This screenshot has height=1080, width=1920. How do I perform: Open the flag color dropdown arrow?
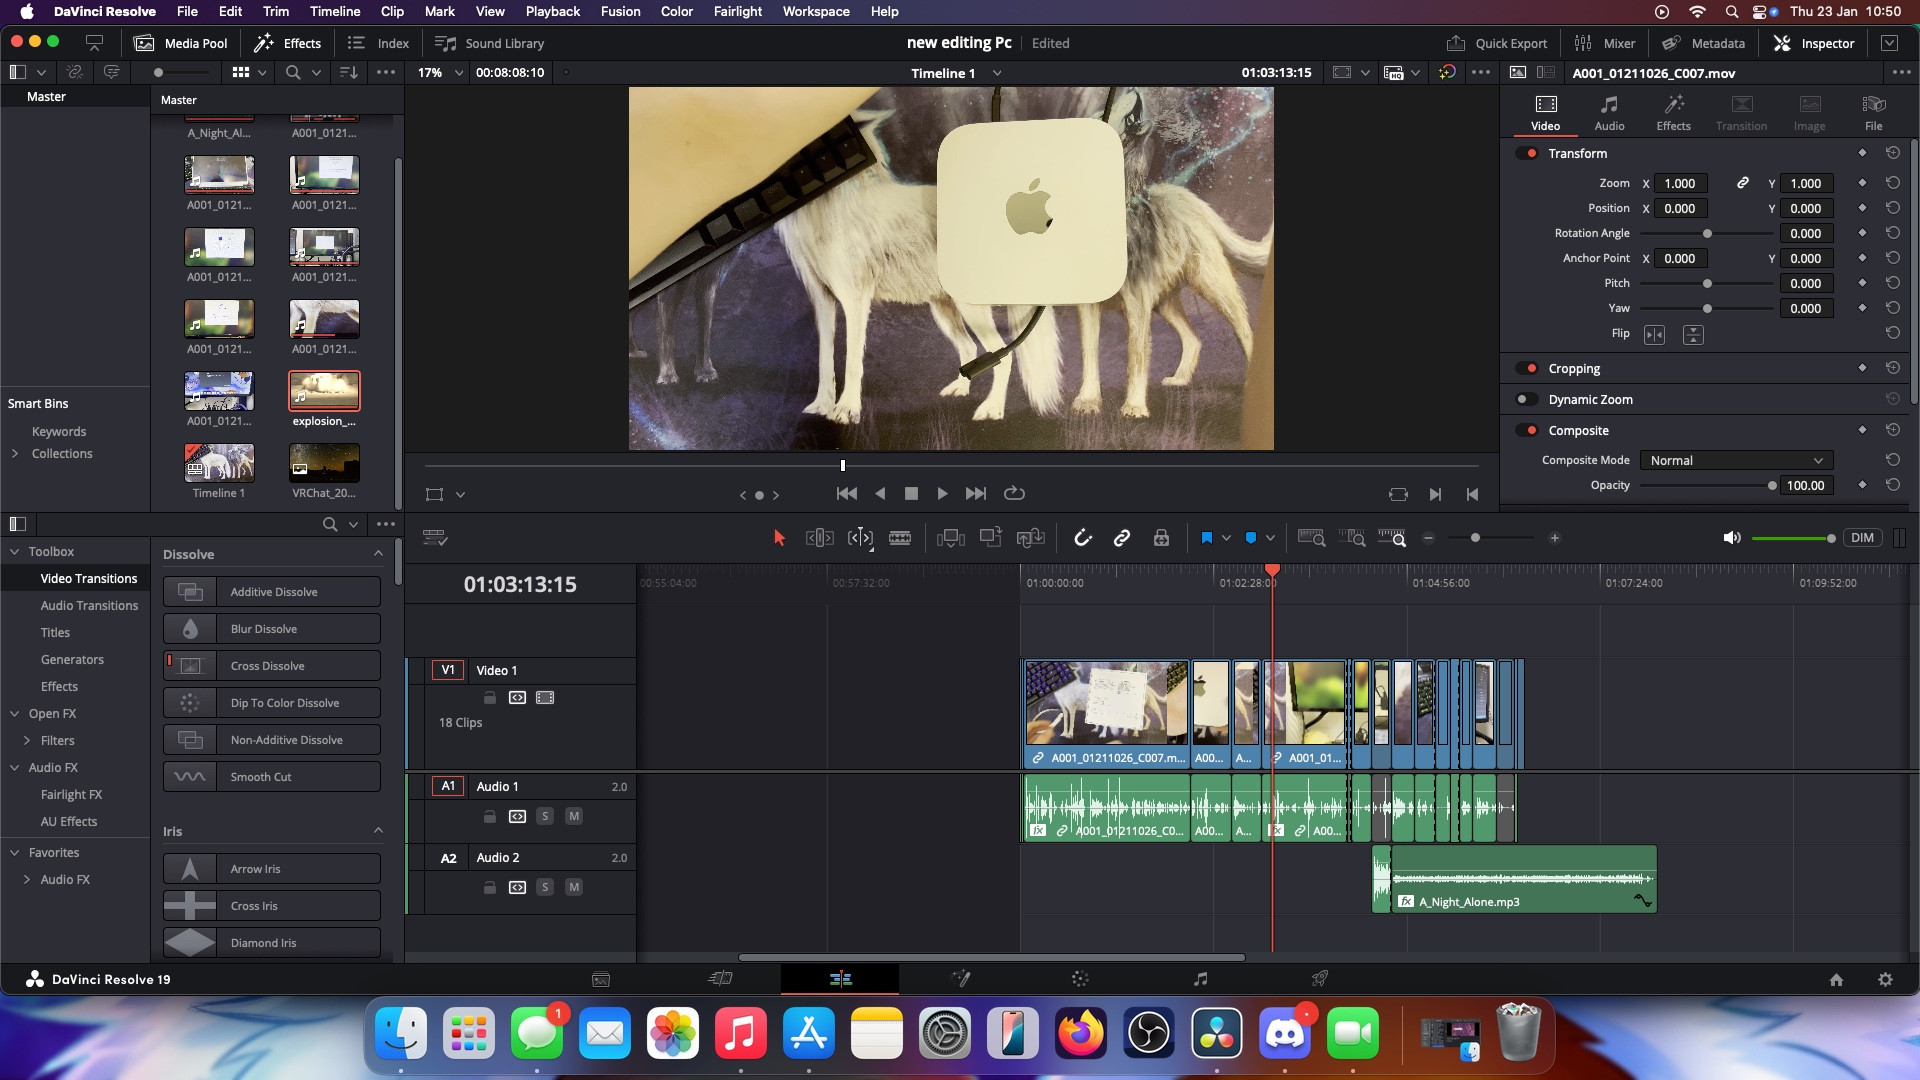pos(1227,538)
